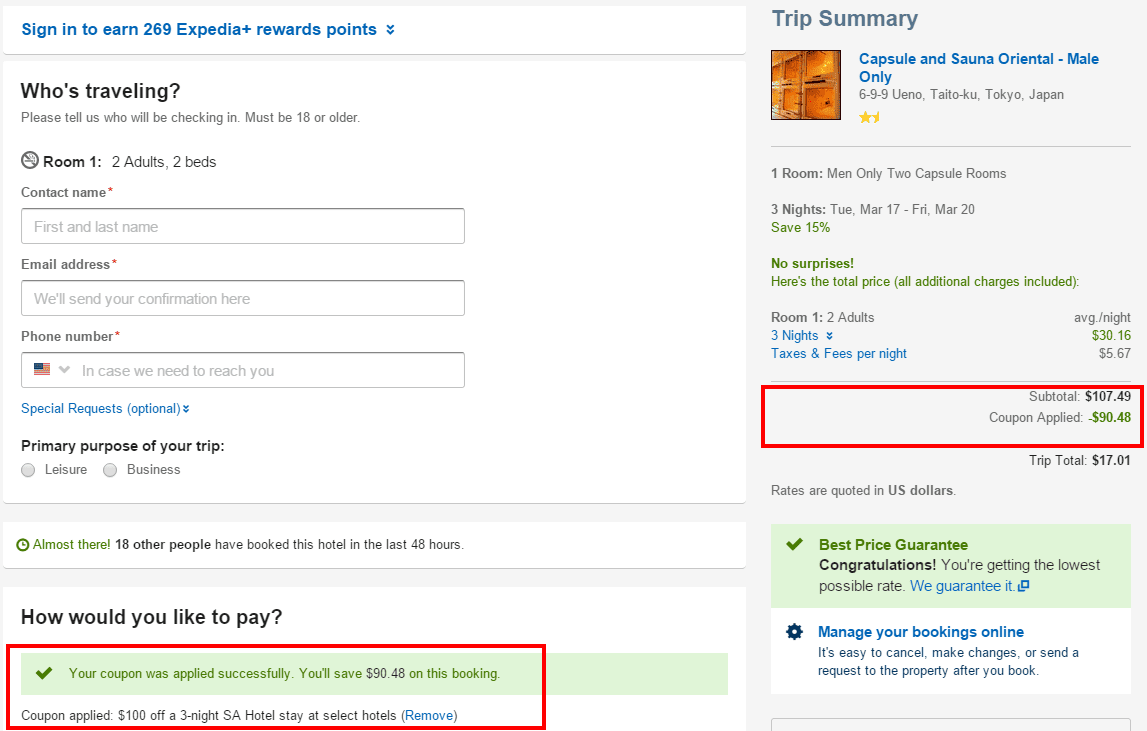
Task: Click the hotel star rating icon
Action: pos(869,117)
